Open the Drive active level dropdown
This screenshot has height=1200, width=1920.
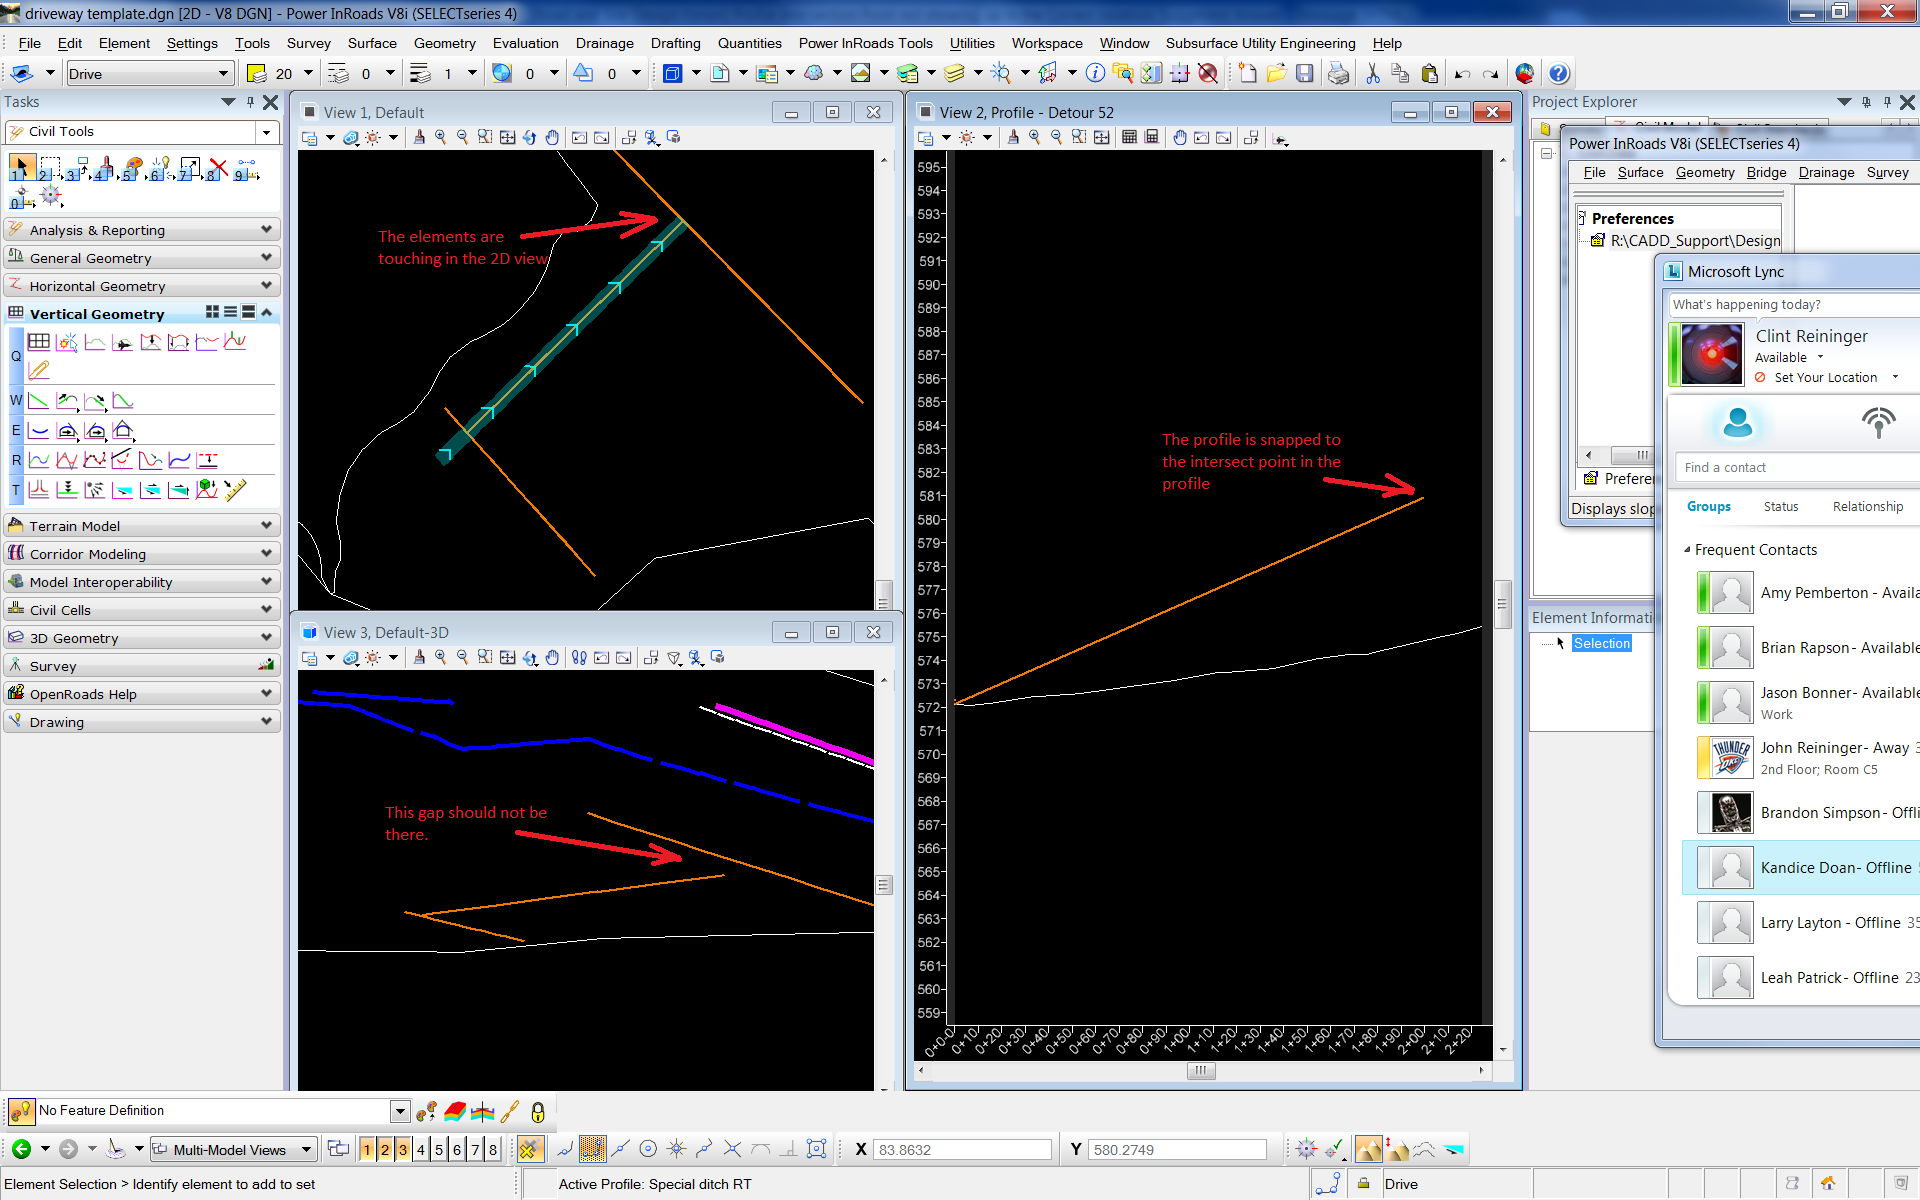(x=223, y=74)
